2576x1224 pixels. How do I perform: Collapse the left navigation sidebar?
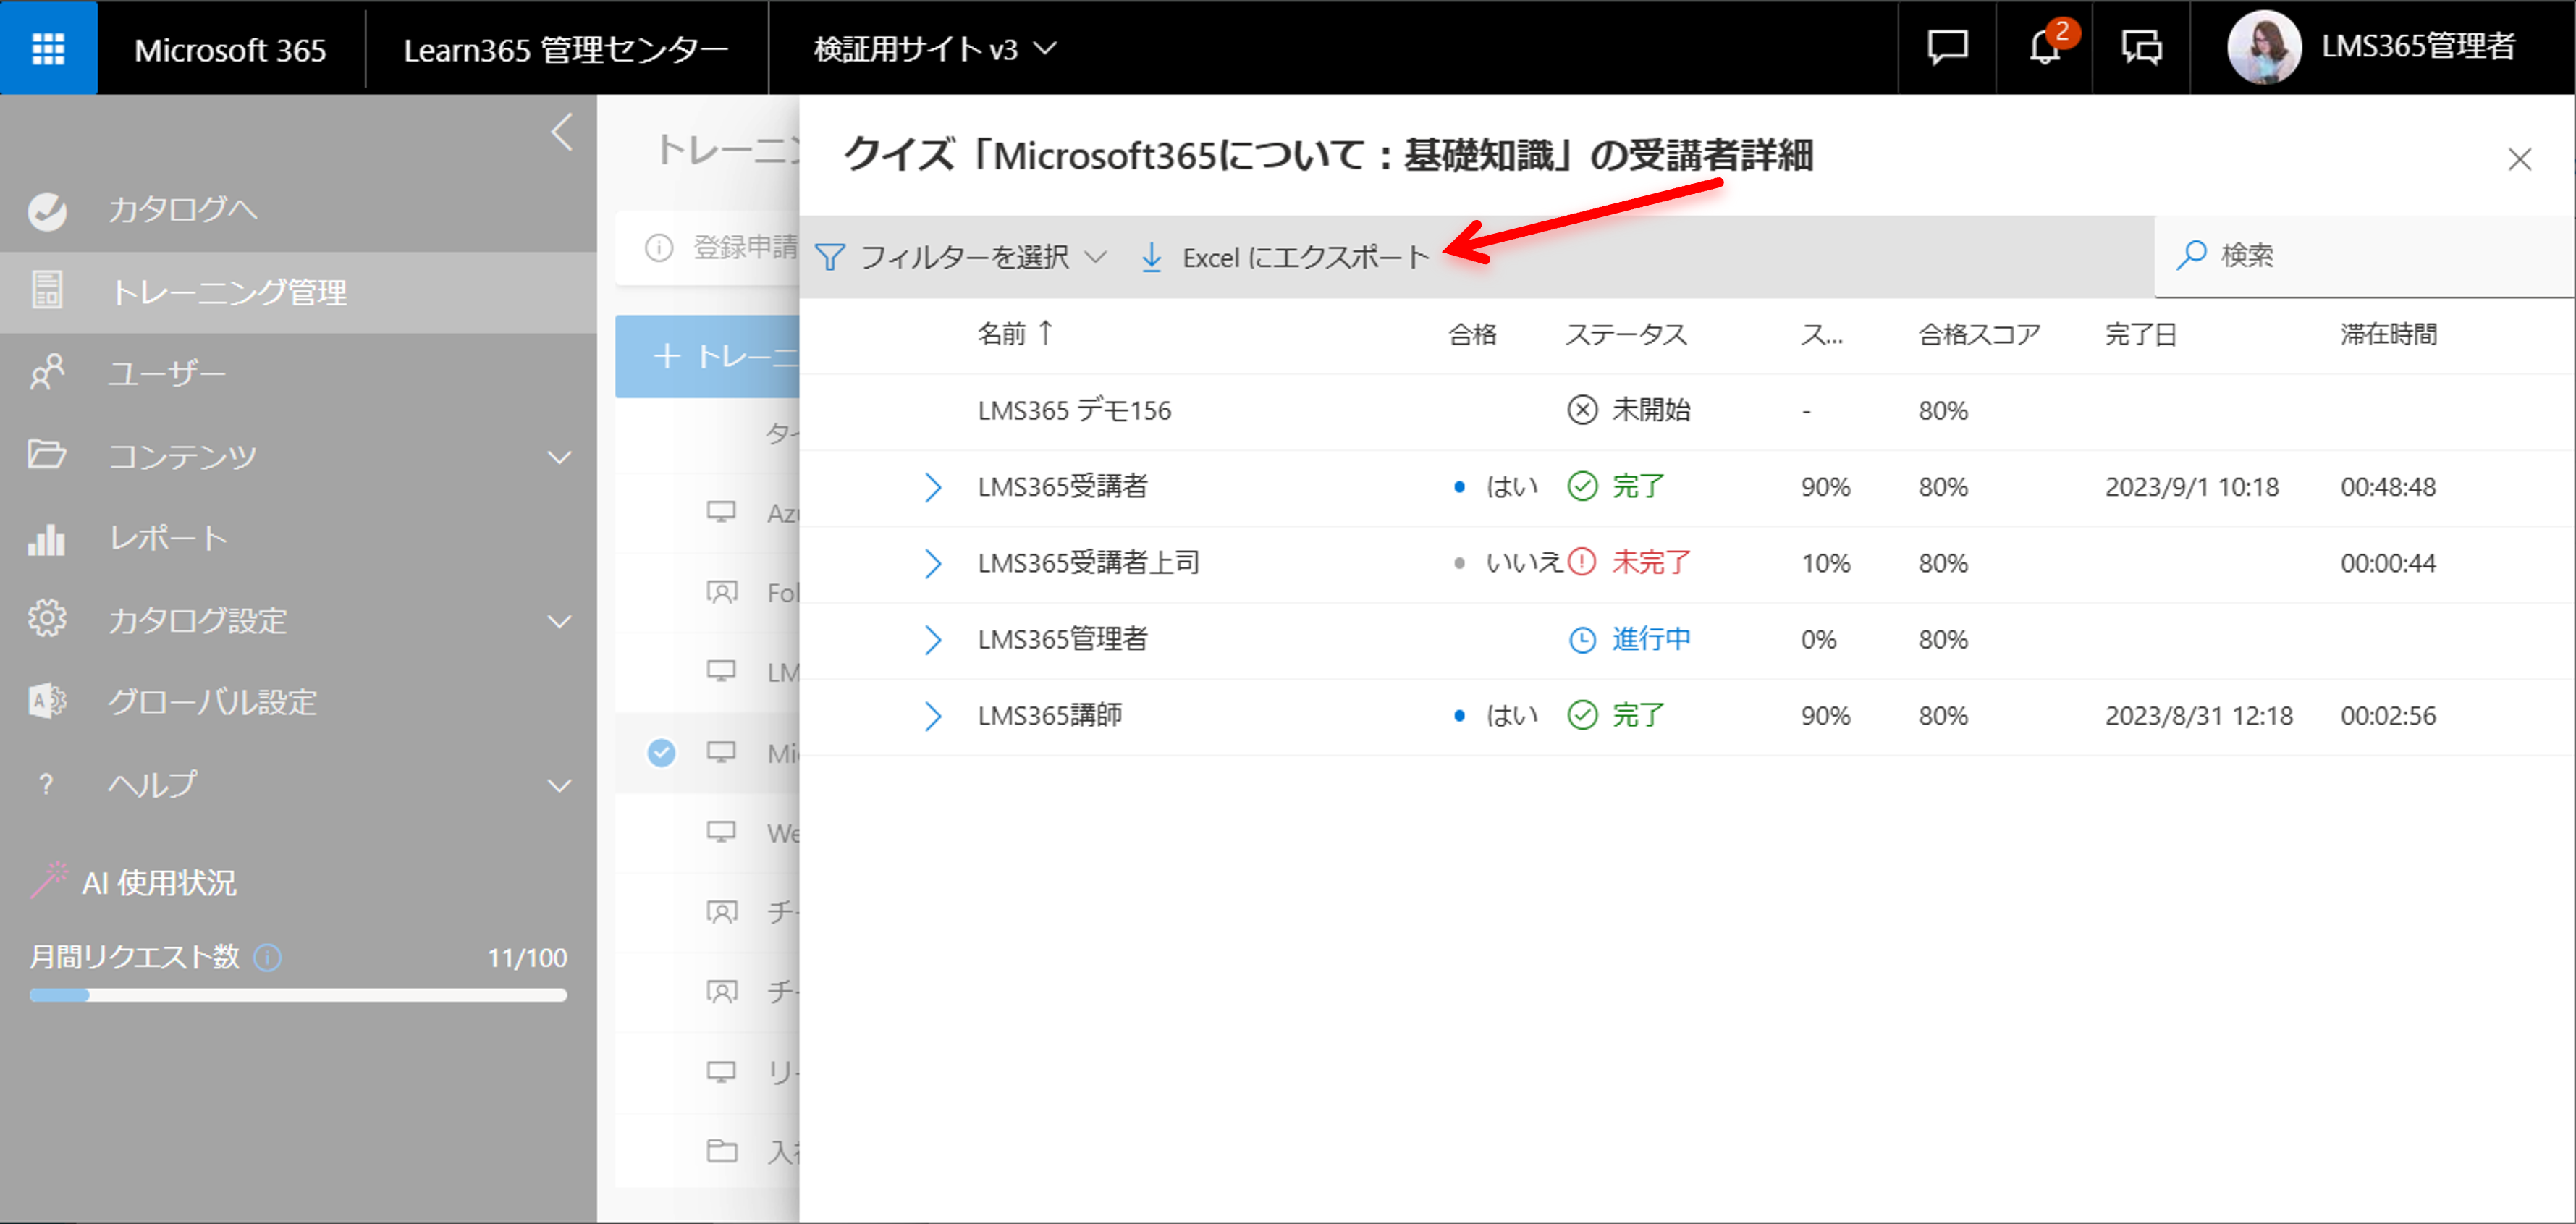click(562, 132)
